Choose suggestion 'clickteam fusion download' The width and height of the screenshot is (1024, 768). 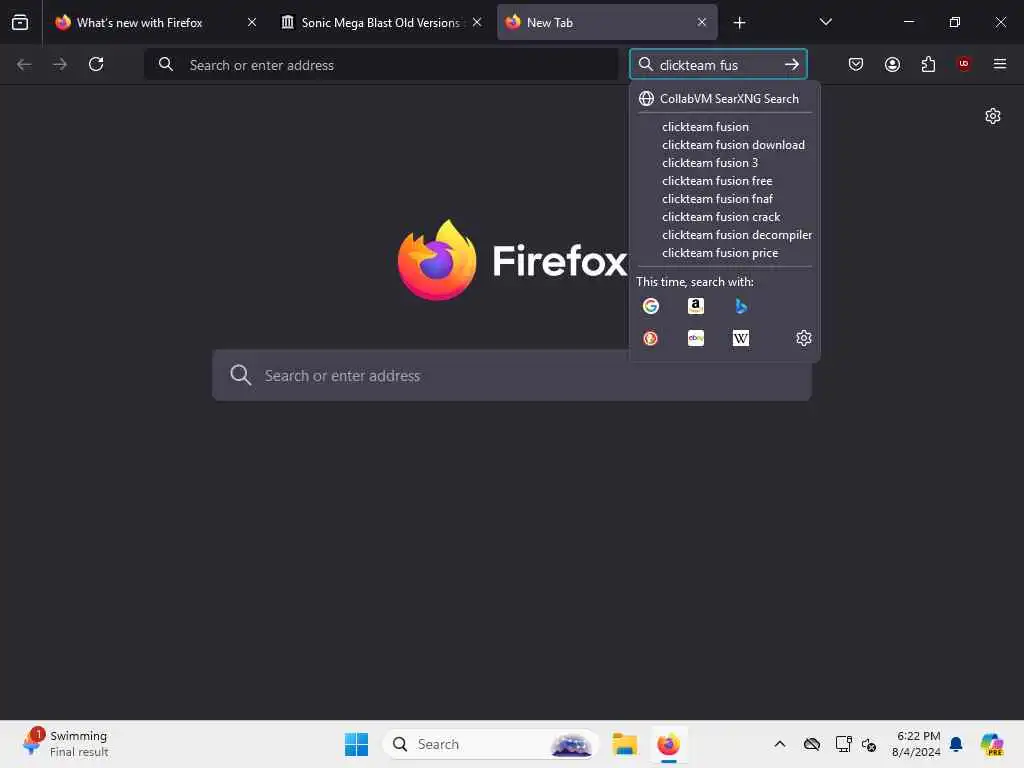724,145
